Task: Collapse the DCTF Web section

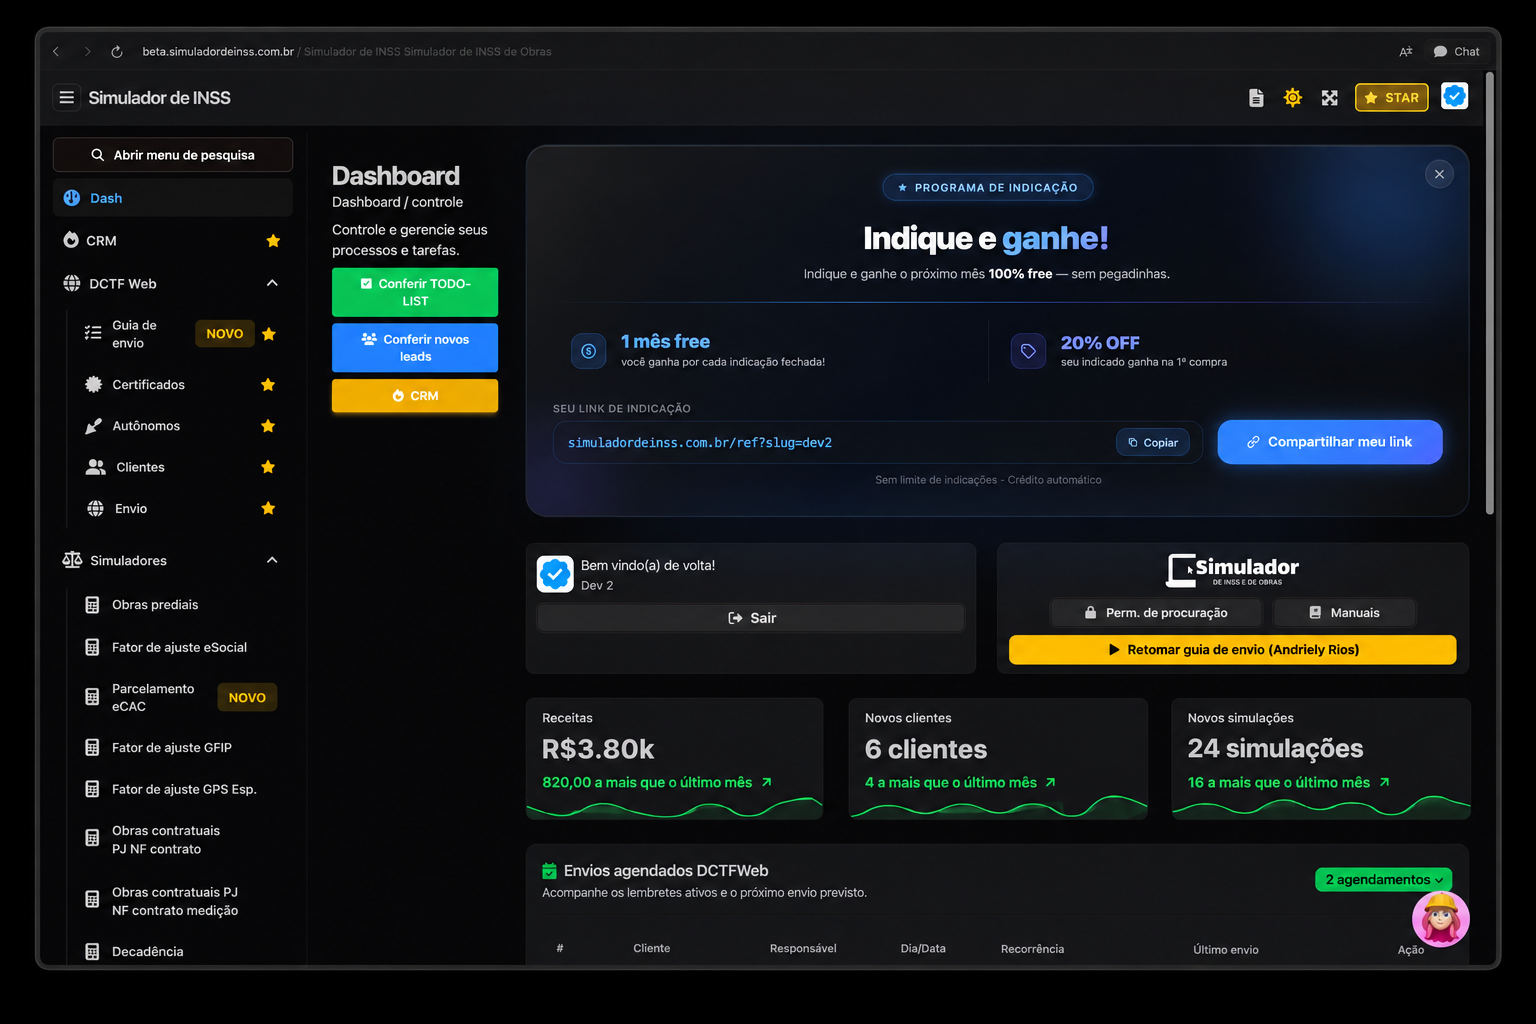Action: coord(272,283)
